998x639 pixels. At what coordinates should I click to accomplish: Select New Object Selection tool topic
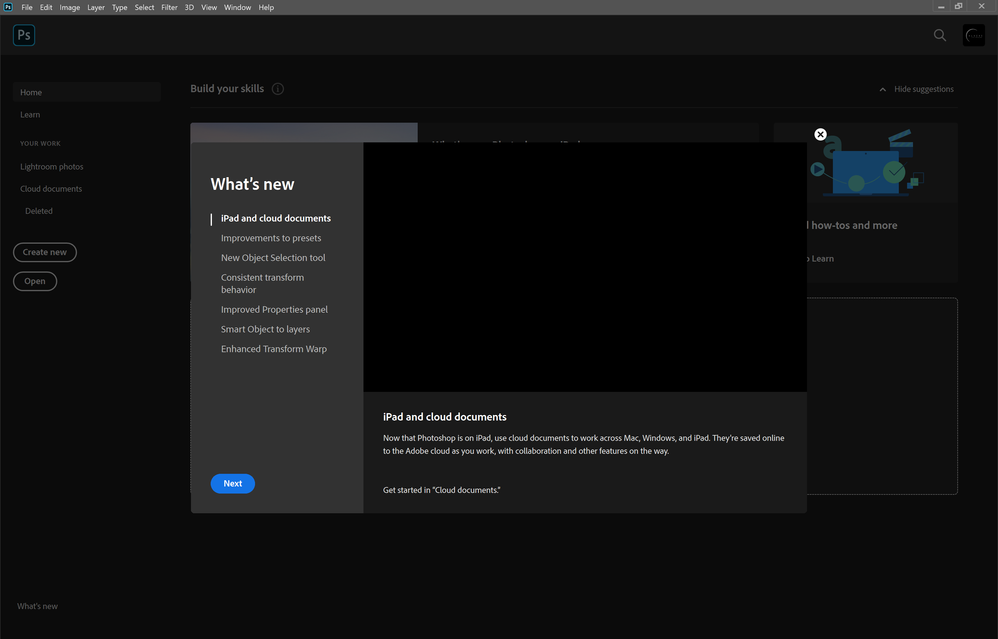pos(273,258)
